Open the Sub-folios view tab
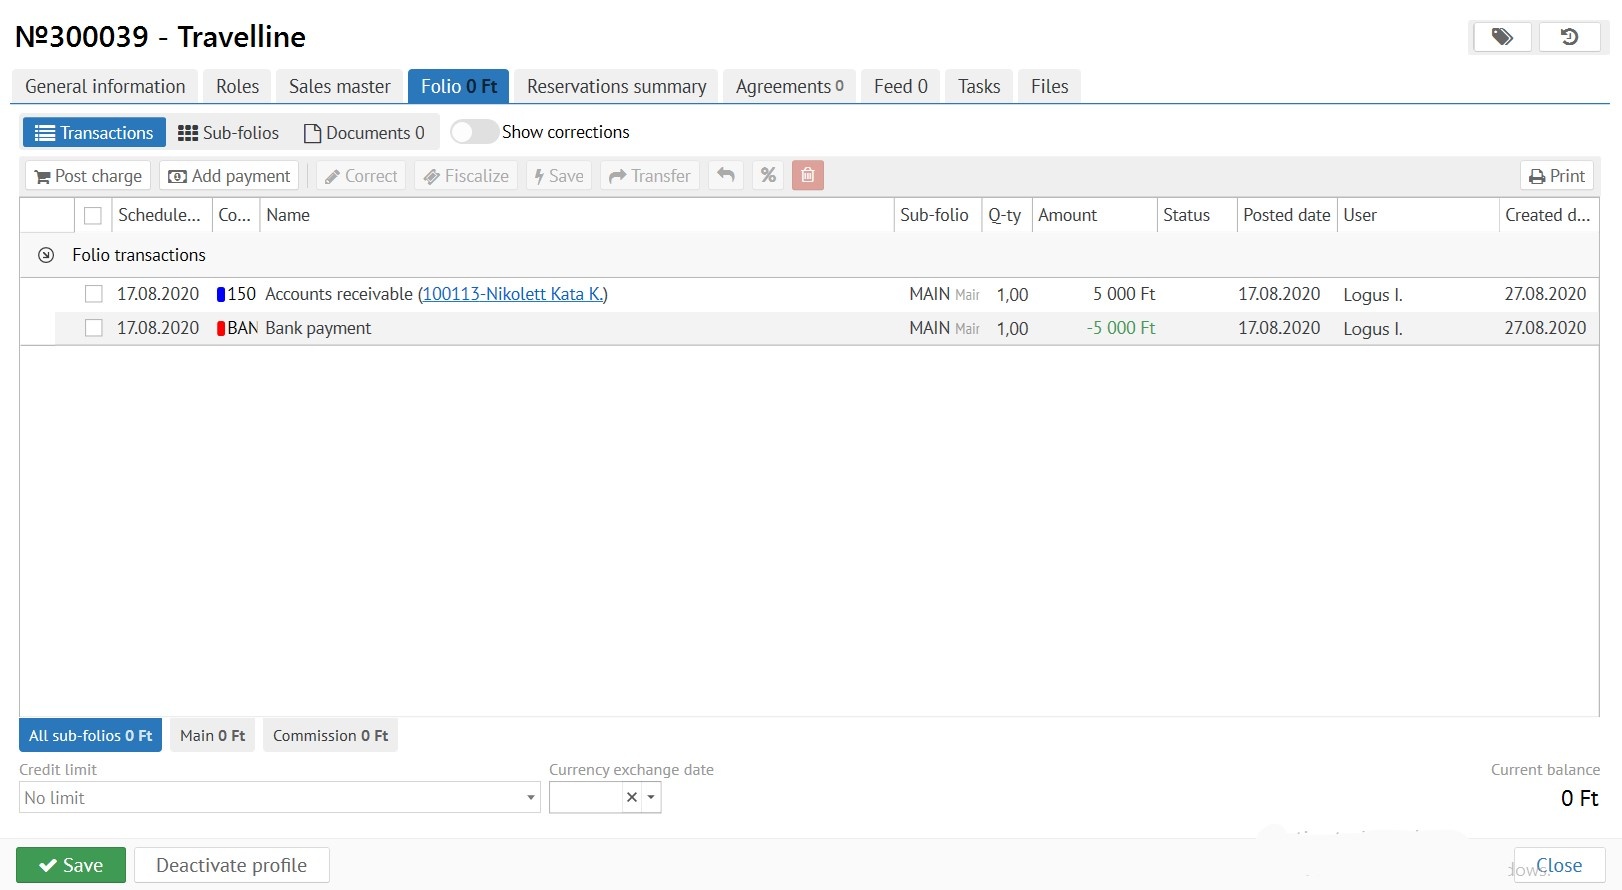The image size is (1622, 890). (x=229, y=133)
